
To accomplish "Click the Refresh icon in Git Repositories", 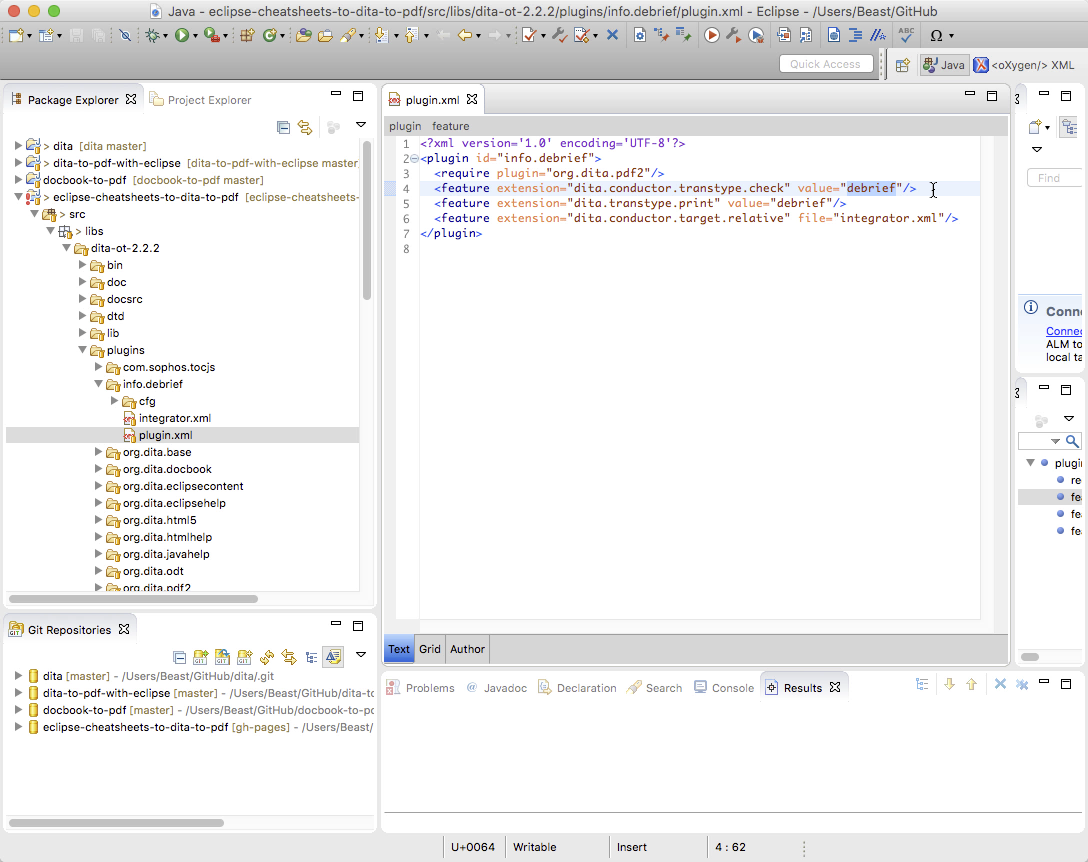I will point(266,657).
